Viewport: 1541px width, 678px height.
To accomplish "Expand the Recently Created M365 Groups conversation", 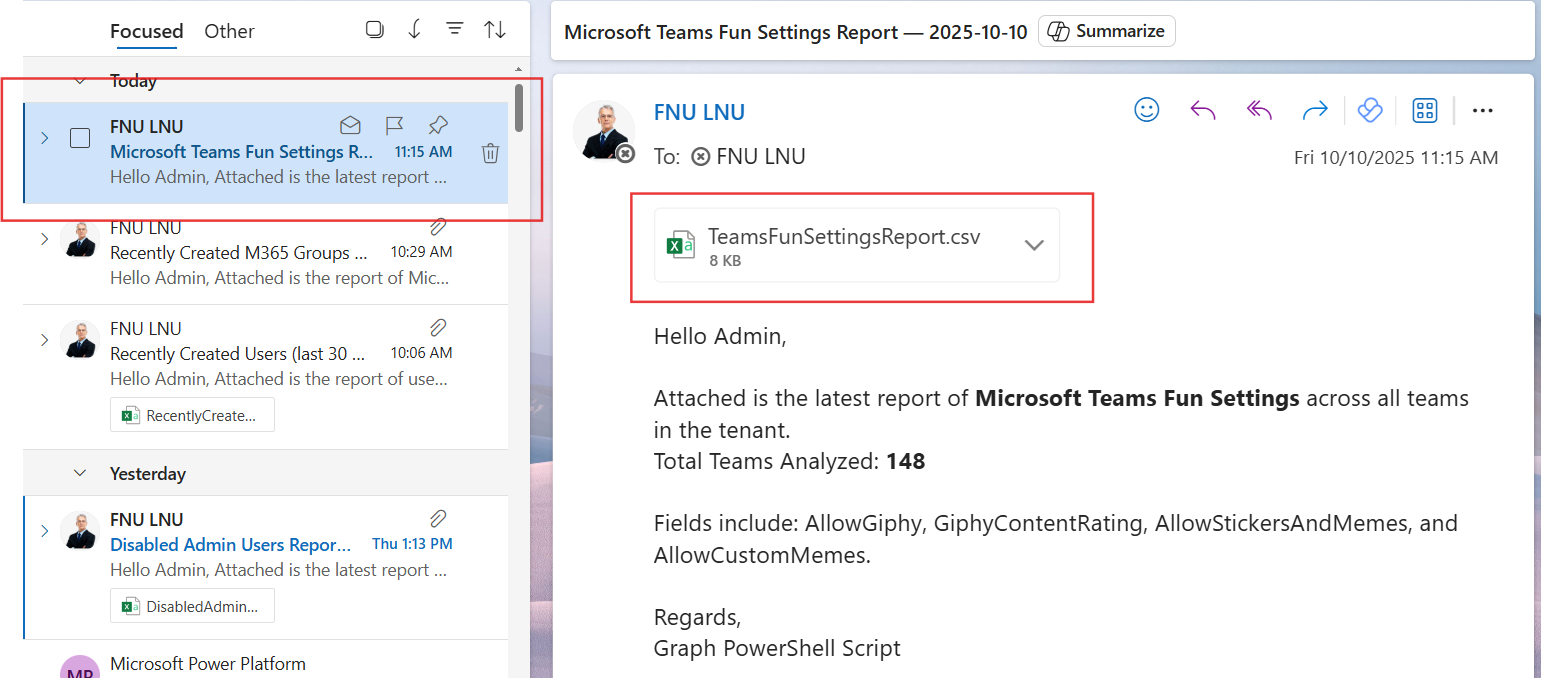I will [x=44, y=239].
